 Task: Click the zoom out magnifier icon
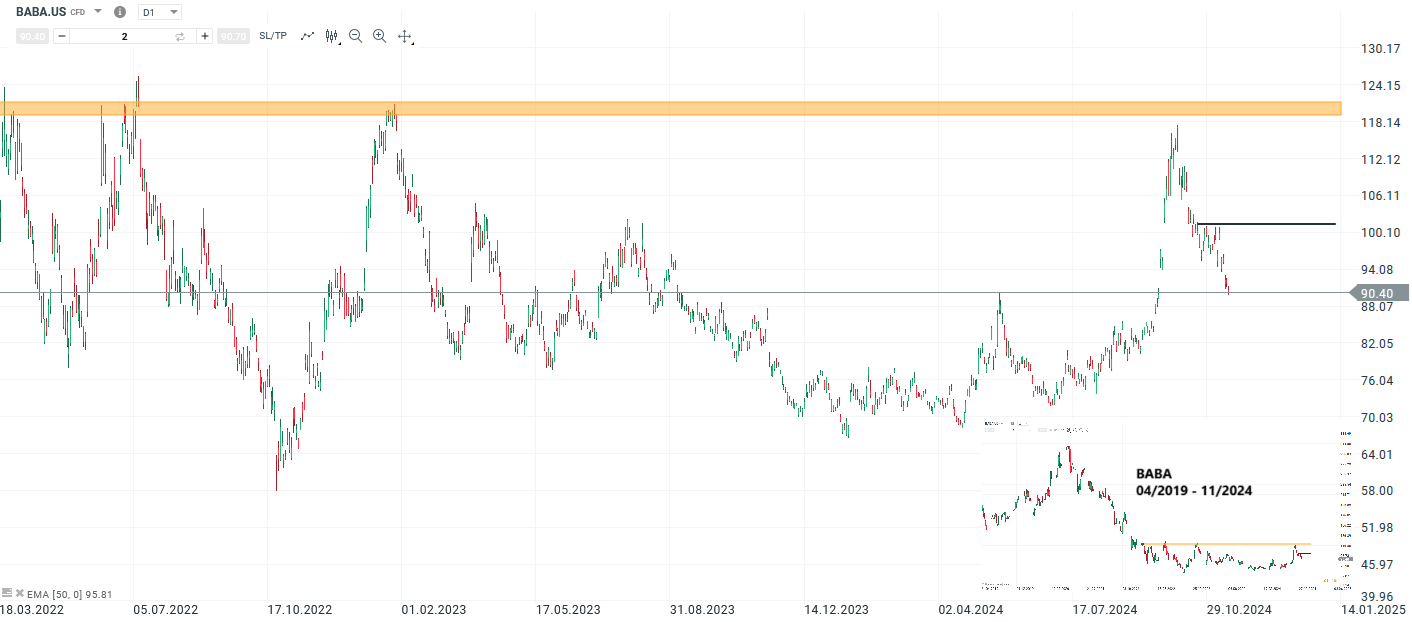point(355,36)
